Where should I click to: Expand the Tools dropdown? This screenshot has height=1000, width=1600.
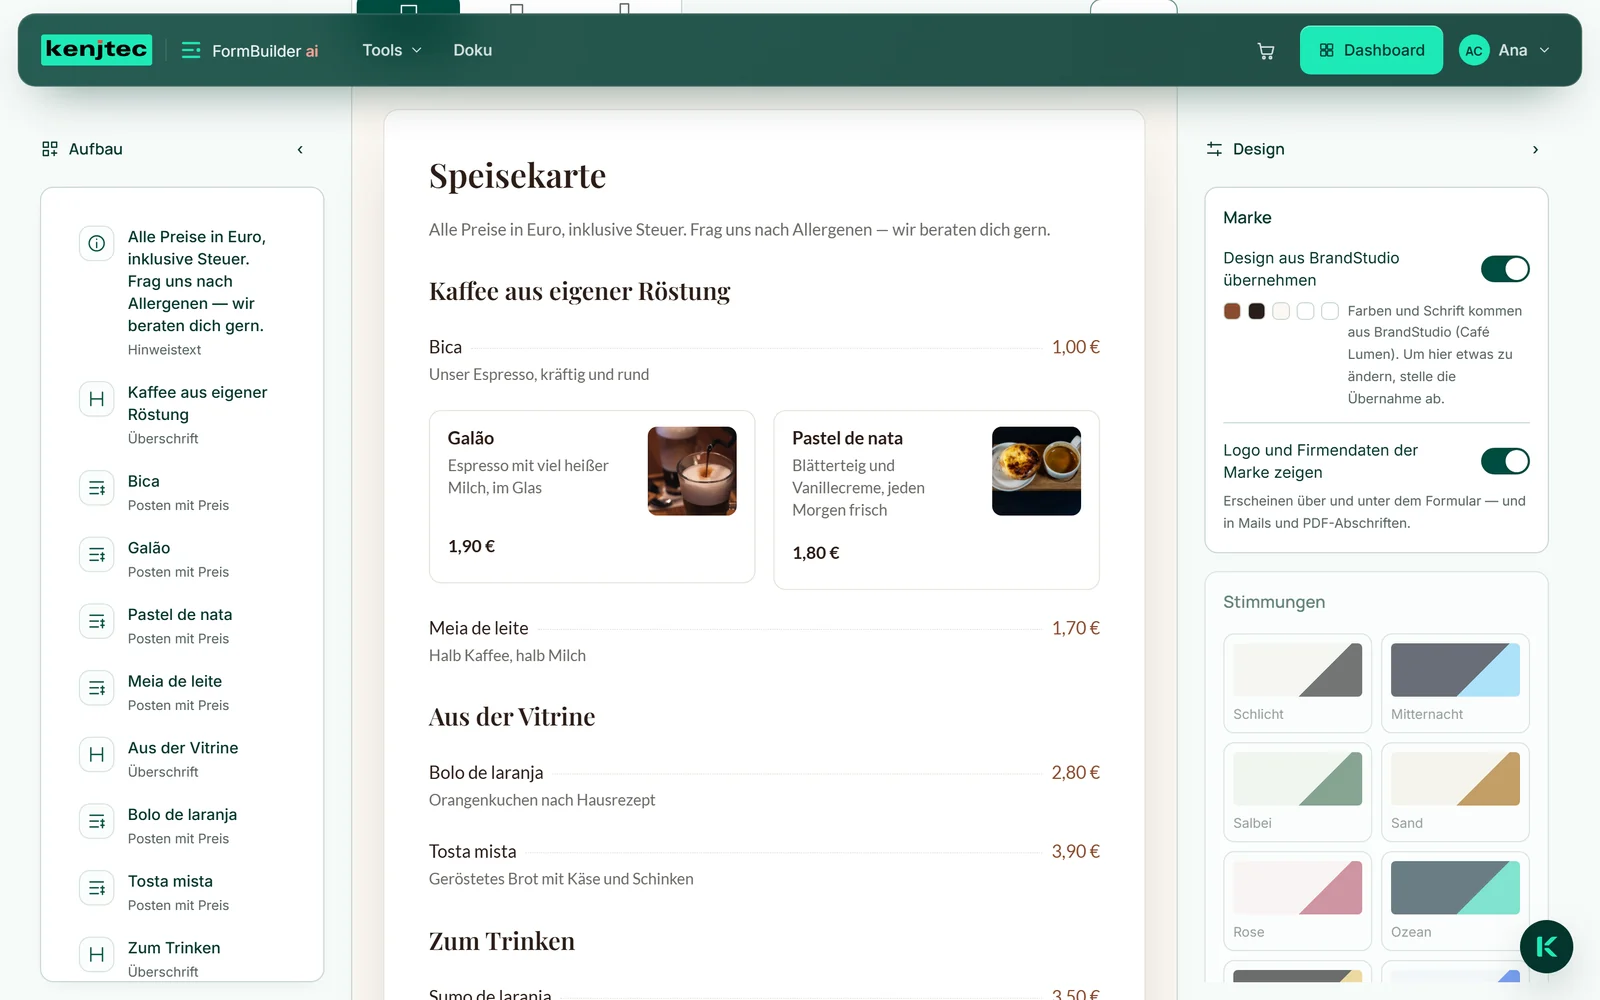coord(392,50)
